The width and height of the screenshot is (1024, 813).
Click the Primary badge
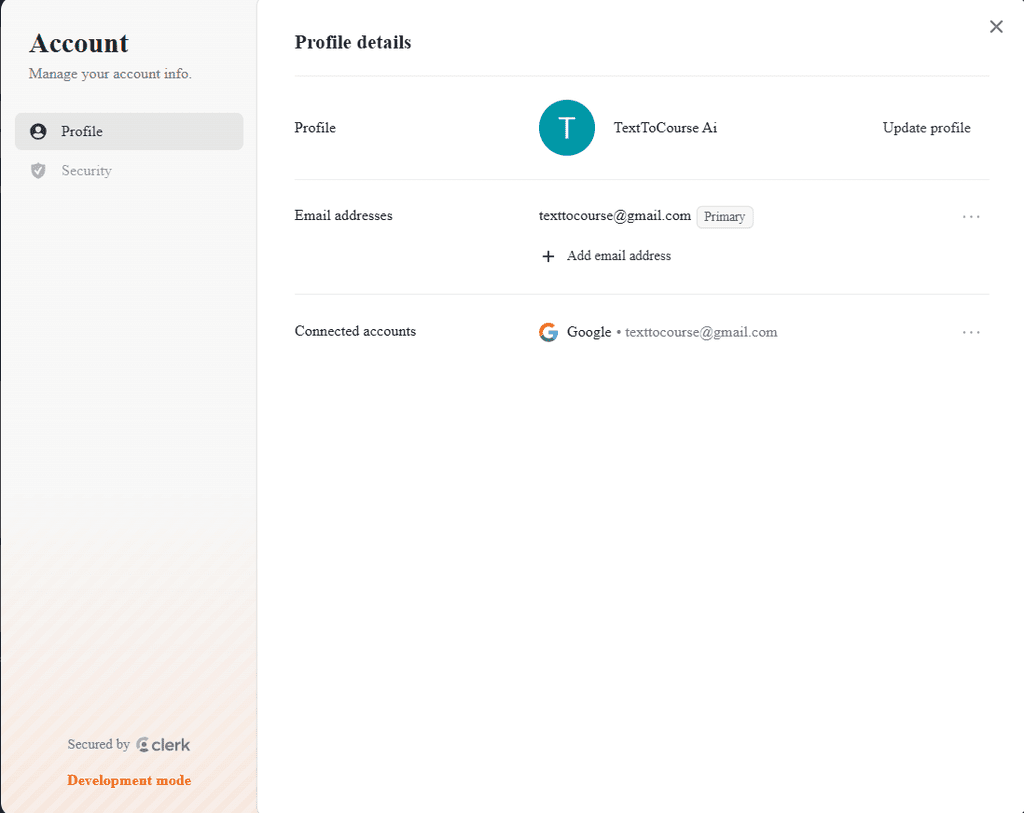pos(725,217)
